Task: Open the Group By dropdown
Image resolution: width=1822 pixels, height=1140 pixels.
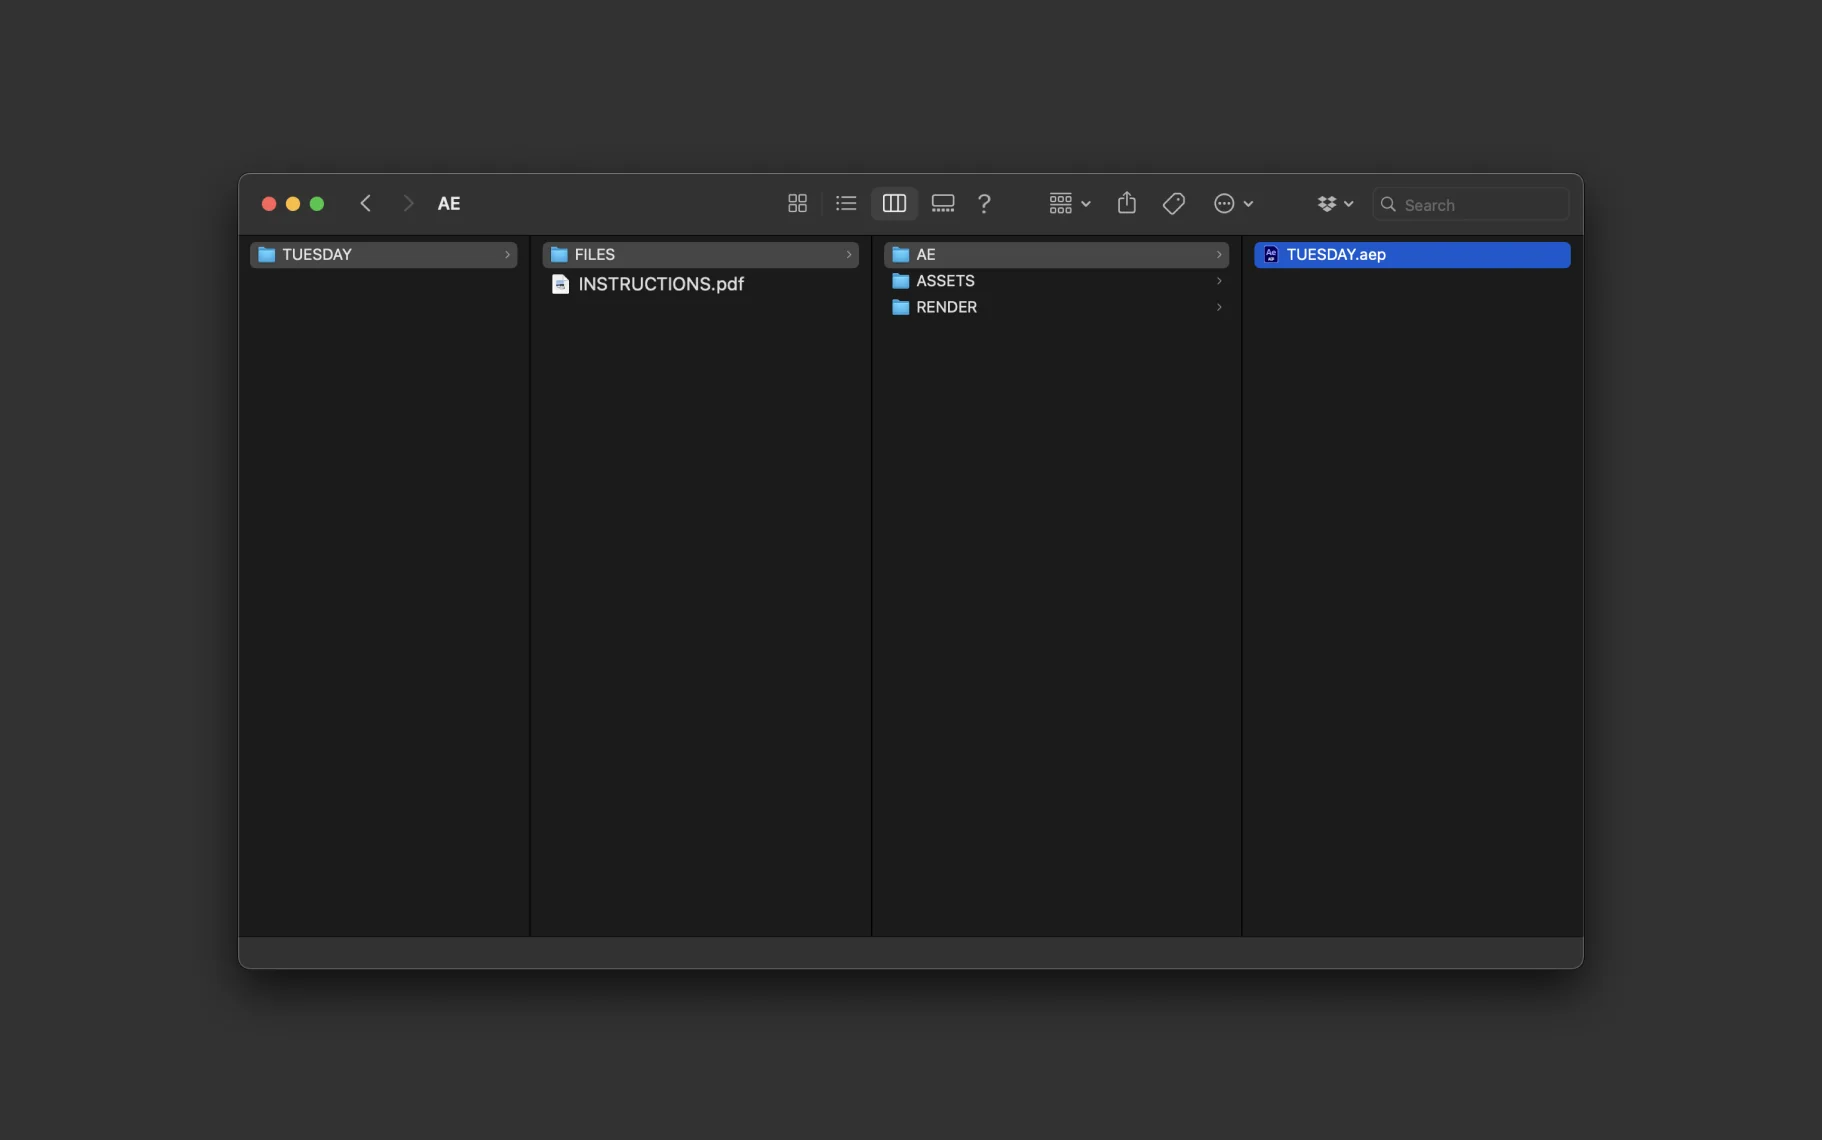Action: tap(1069, 204)
